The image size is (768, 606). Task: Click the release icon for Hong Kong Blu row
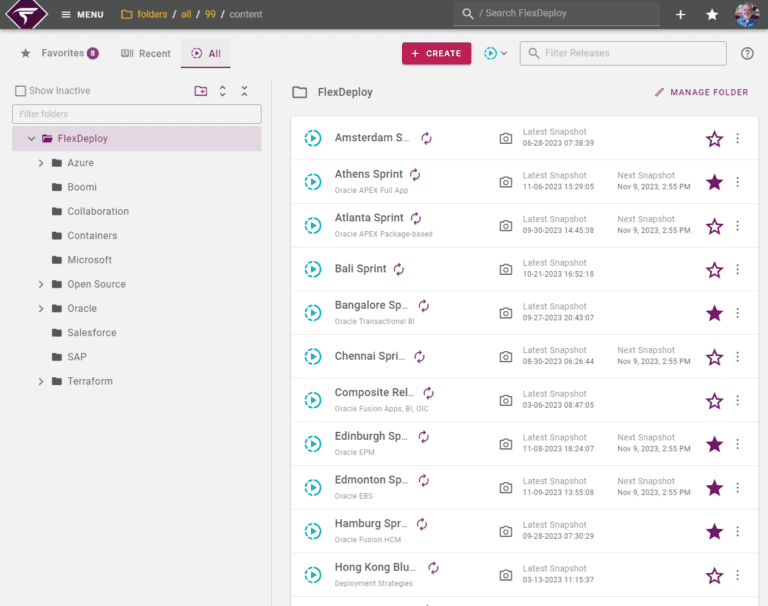coord(313,575)
